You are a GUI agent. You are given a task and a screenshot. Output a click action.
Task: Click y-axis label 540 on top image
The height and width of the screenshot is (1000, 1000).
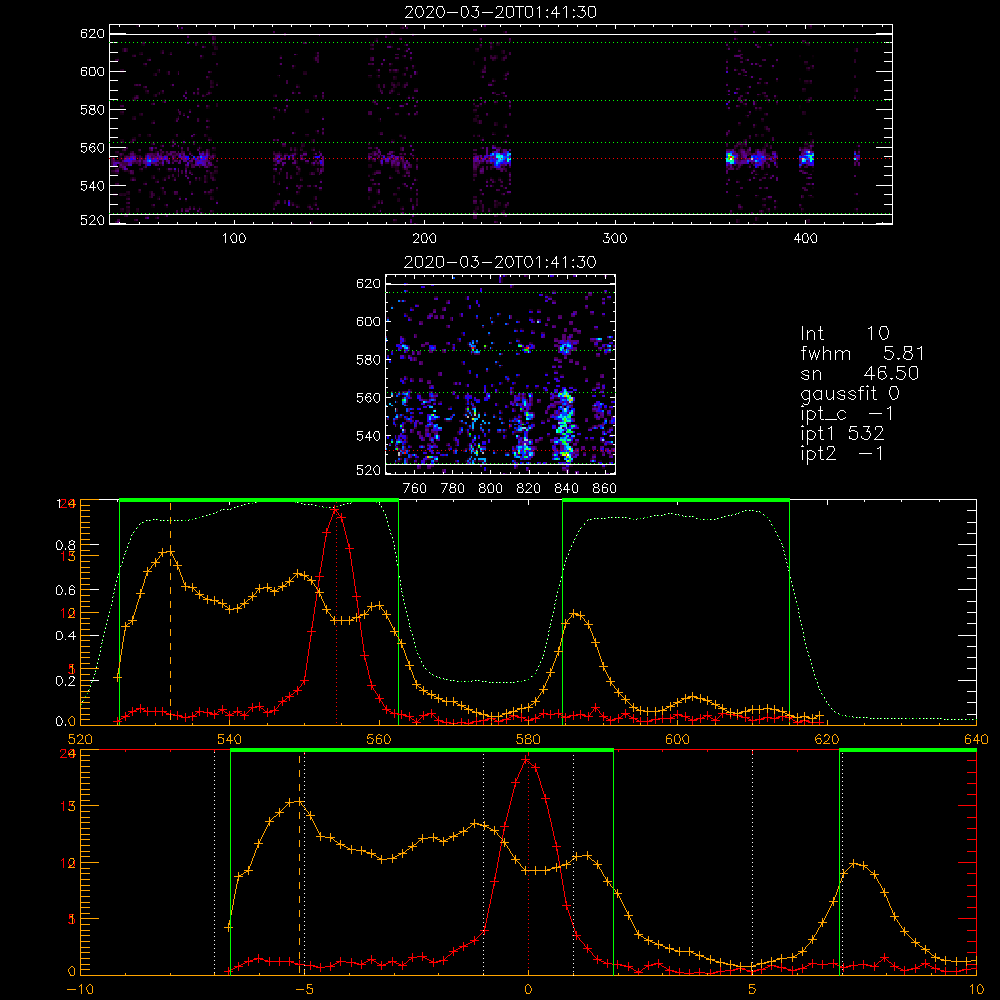(x=92, y=186)
